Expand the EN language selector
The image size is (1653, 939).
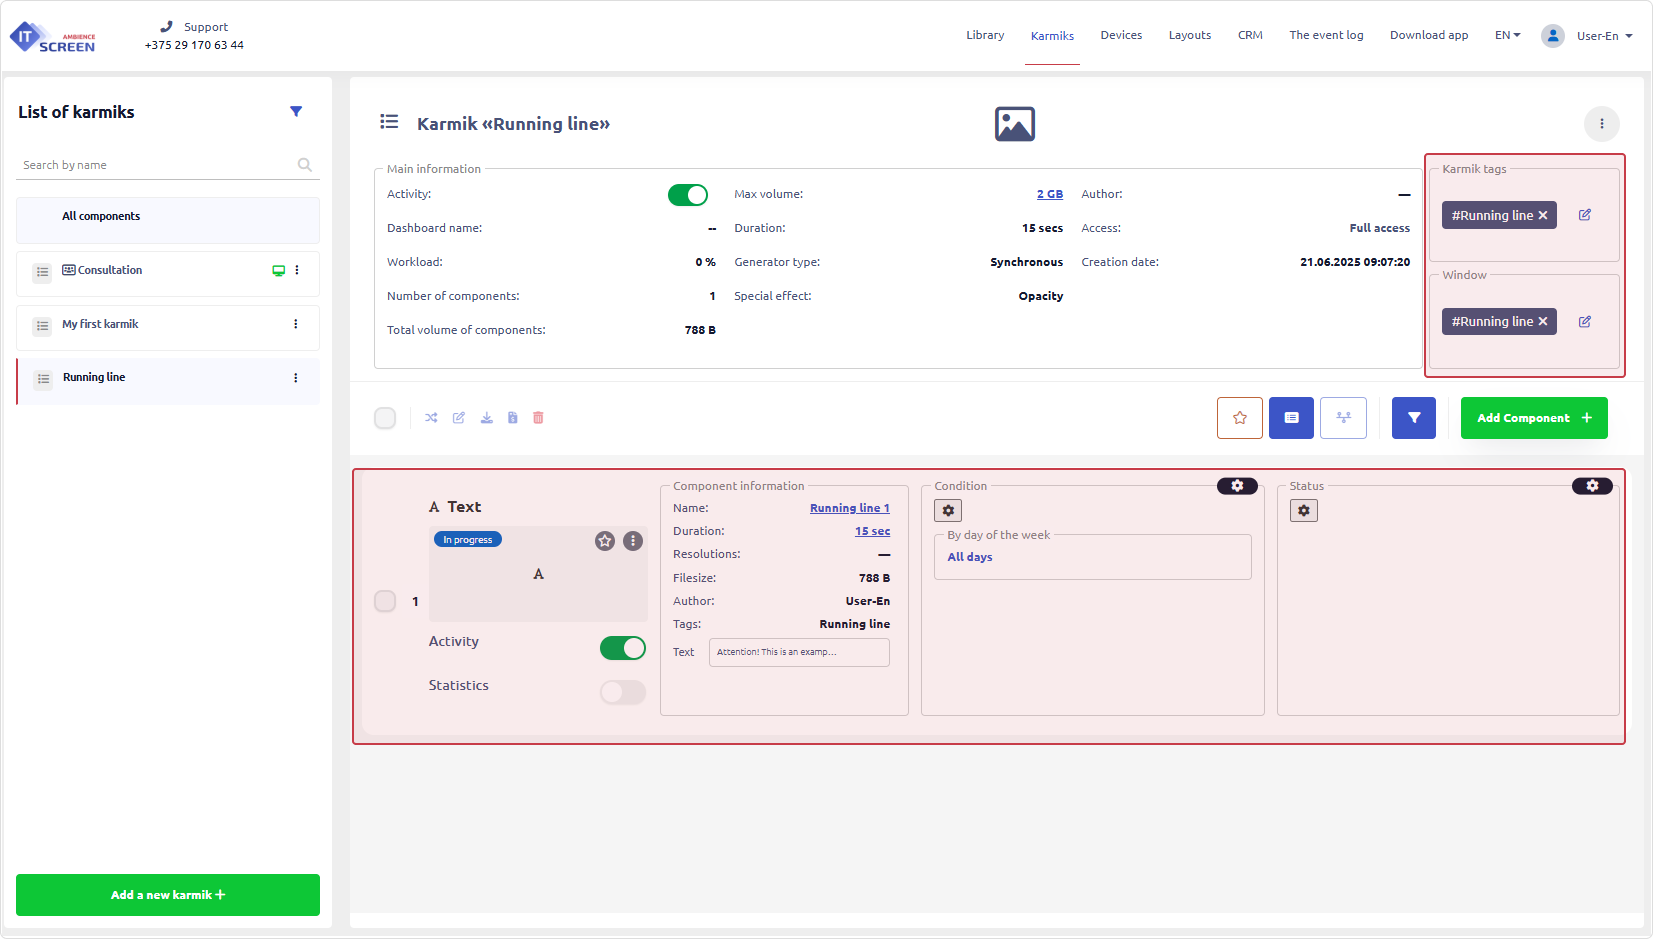point(1507,35)
